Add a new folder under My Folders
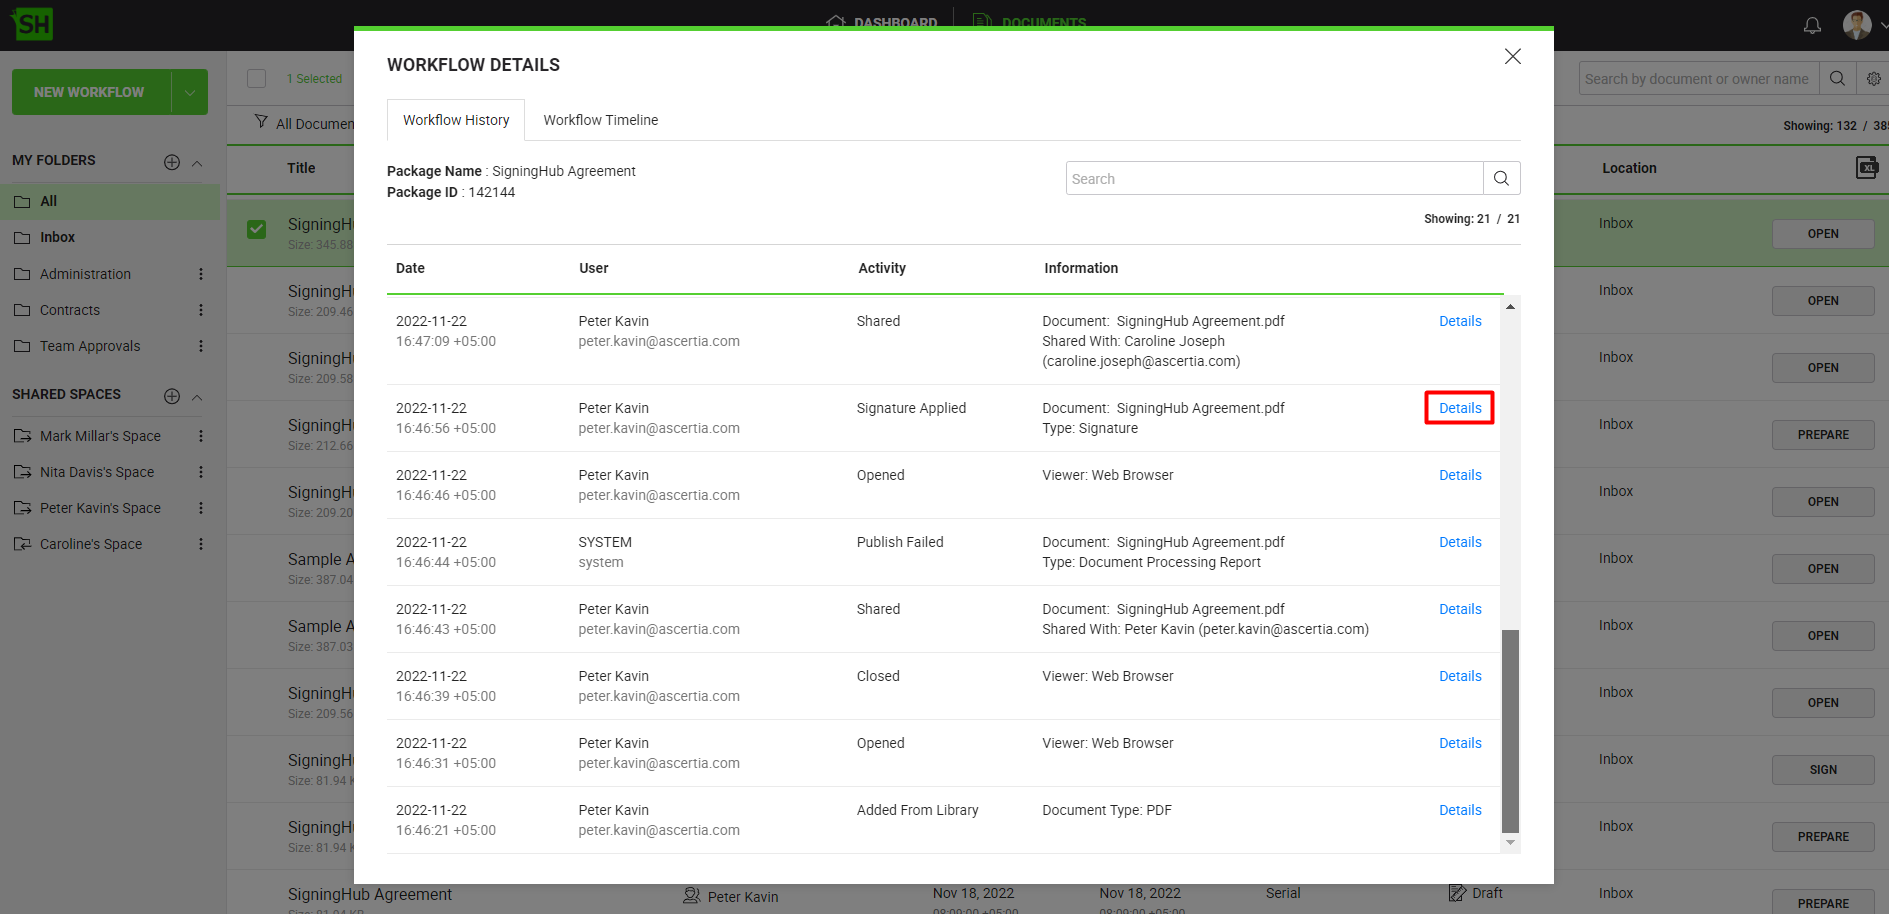Viewport: 1889px width, 914px height. pyautogui.click(x=172, y=162)
